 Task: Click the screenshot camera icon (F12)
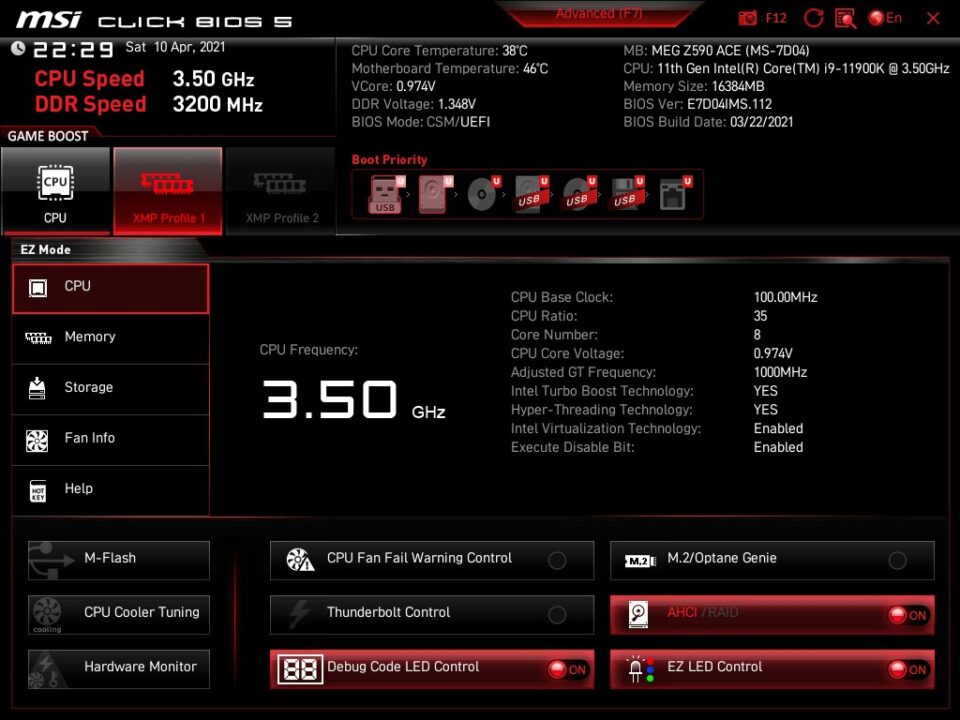[748, 18]
